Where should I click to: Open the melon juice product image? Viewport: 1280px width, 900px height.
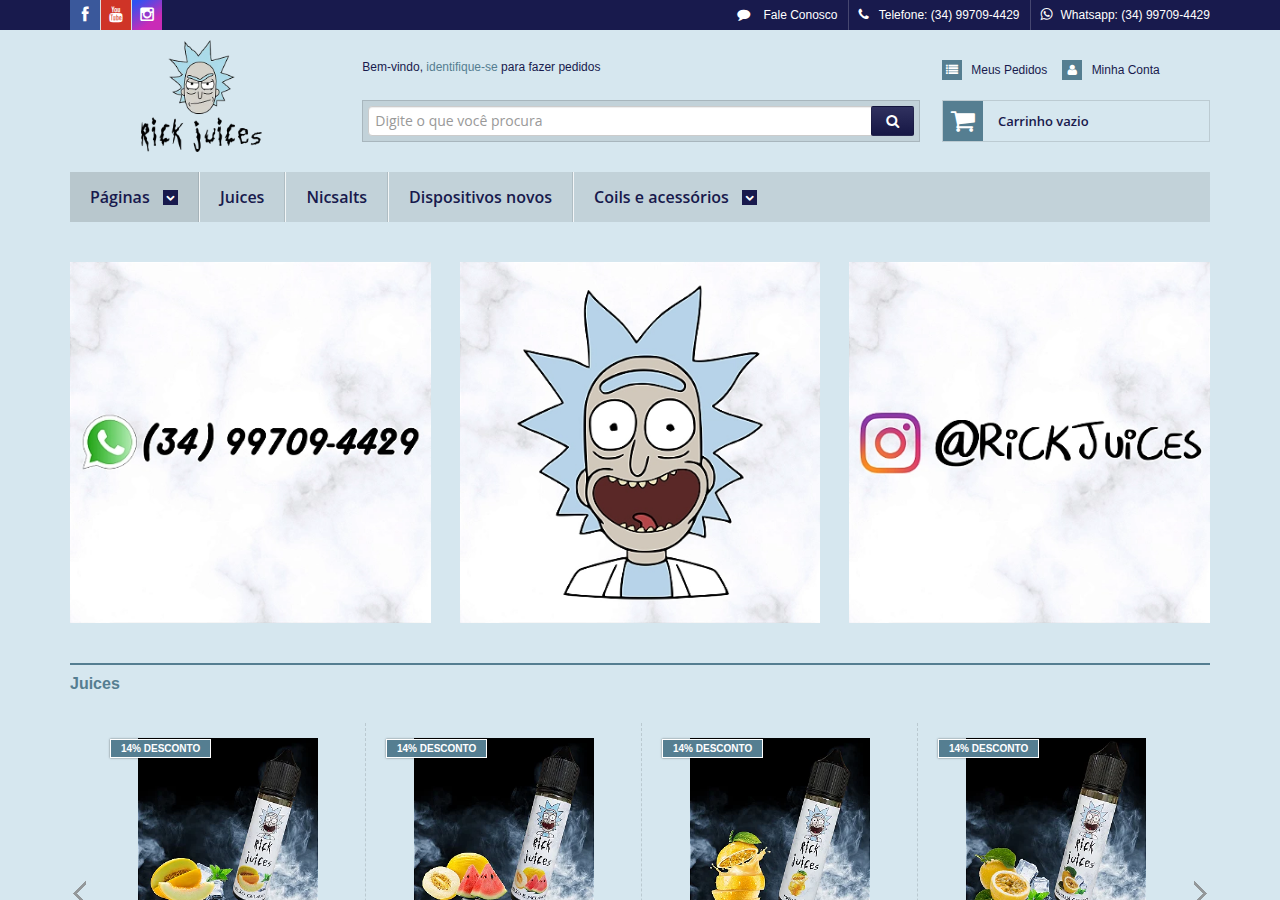(x=228, y=819)
